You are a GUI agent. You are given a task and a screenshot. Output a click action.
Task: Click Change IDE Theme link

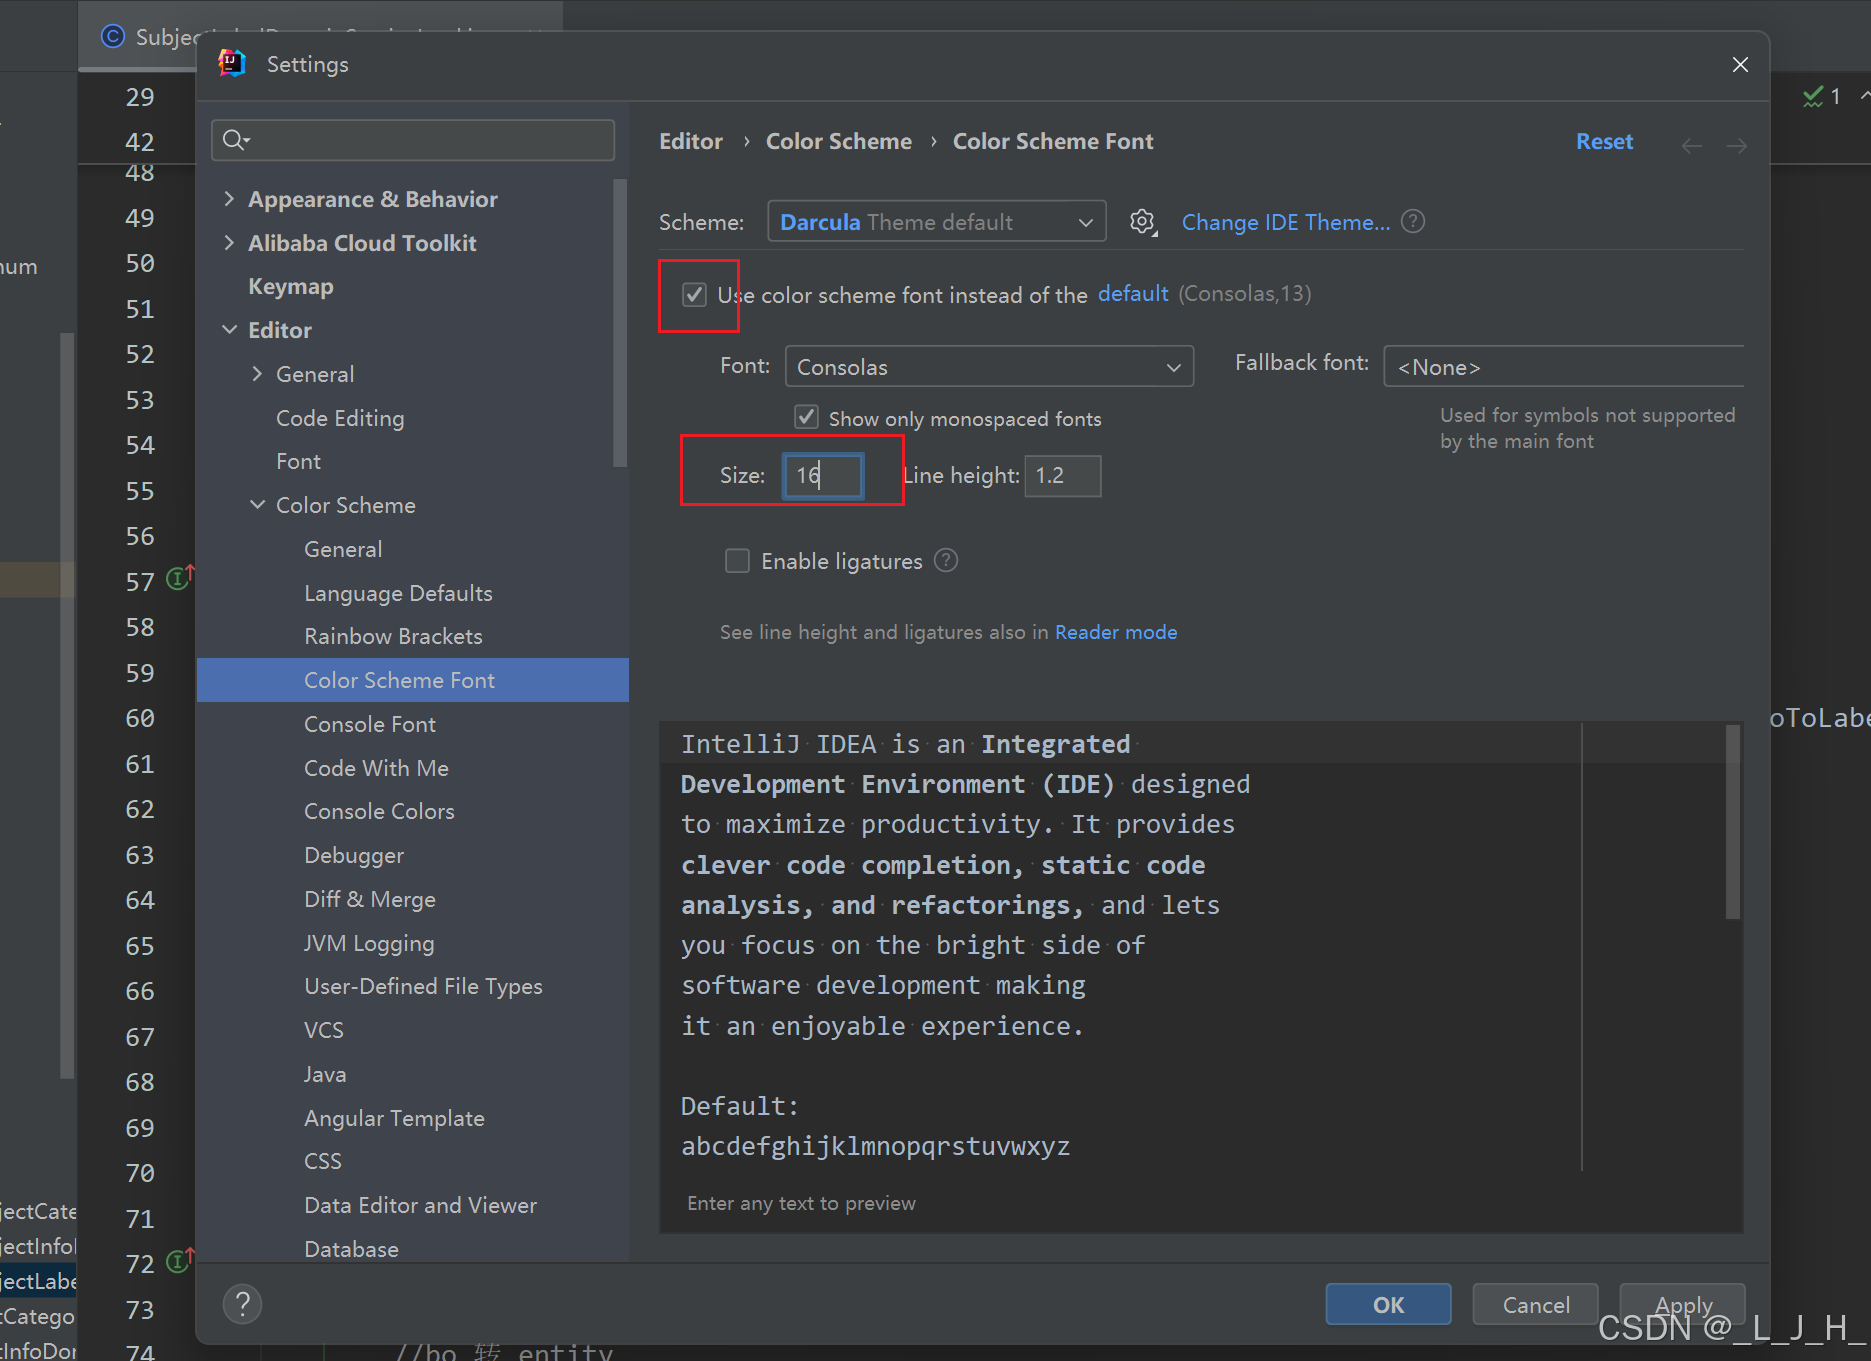point(1285,222)
